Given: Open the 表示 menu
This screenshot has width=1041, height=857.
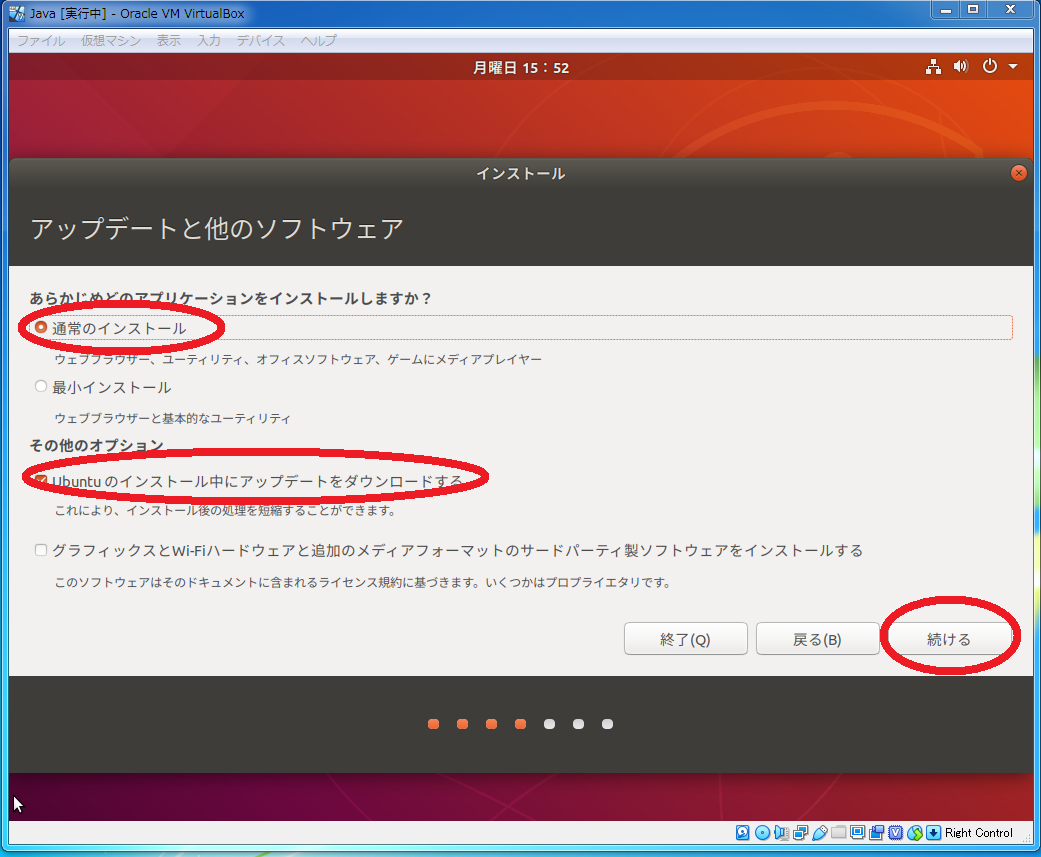Looking at the screenshot, I should 169,40.
